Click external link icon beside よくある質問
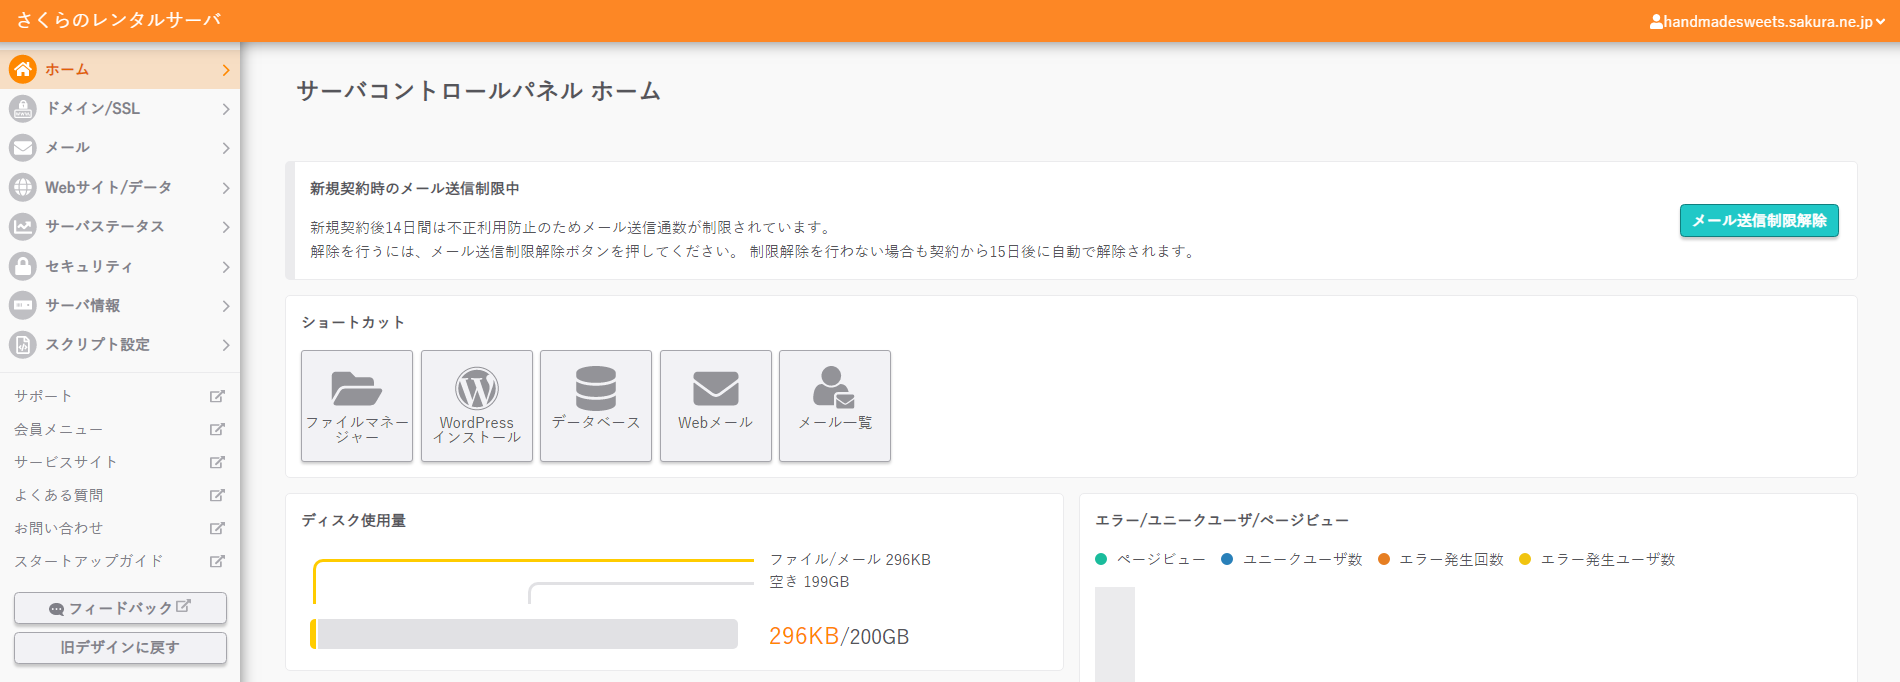 pyautogui.click(x=217, y=495)
